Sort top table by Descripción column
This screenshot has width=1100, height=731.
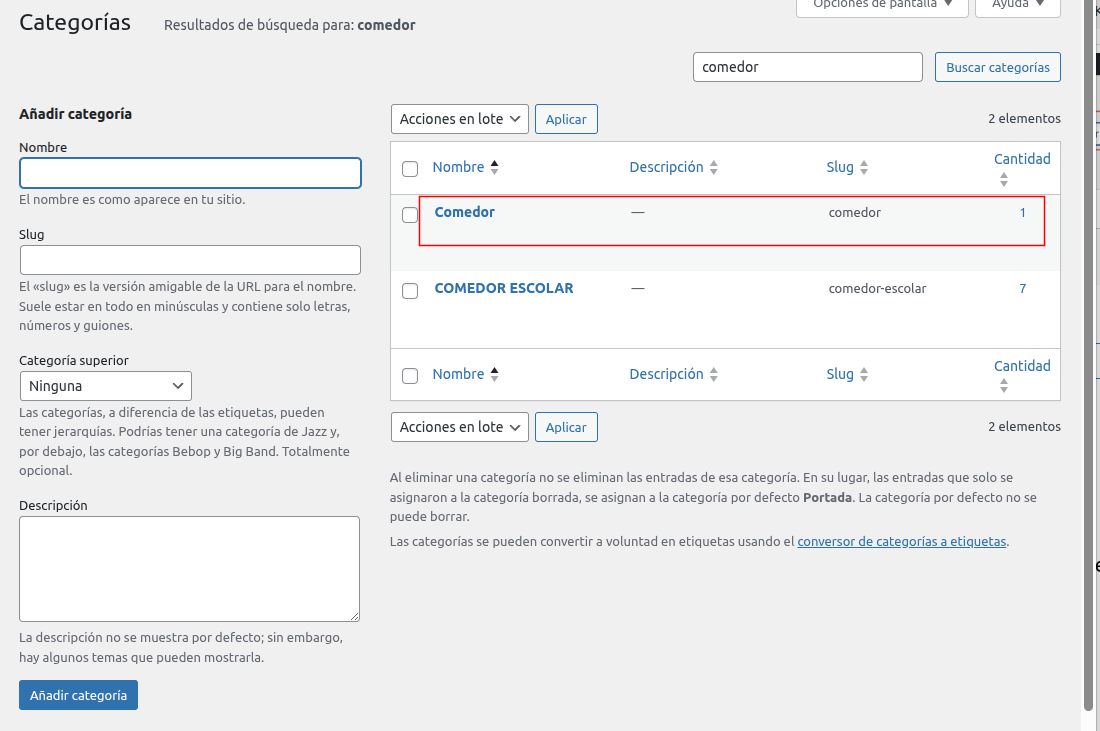(666, 168)
